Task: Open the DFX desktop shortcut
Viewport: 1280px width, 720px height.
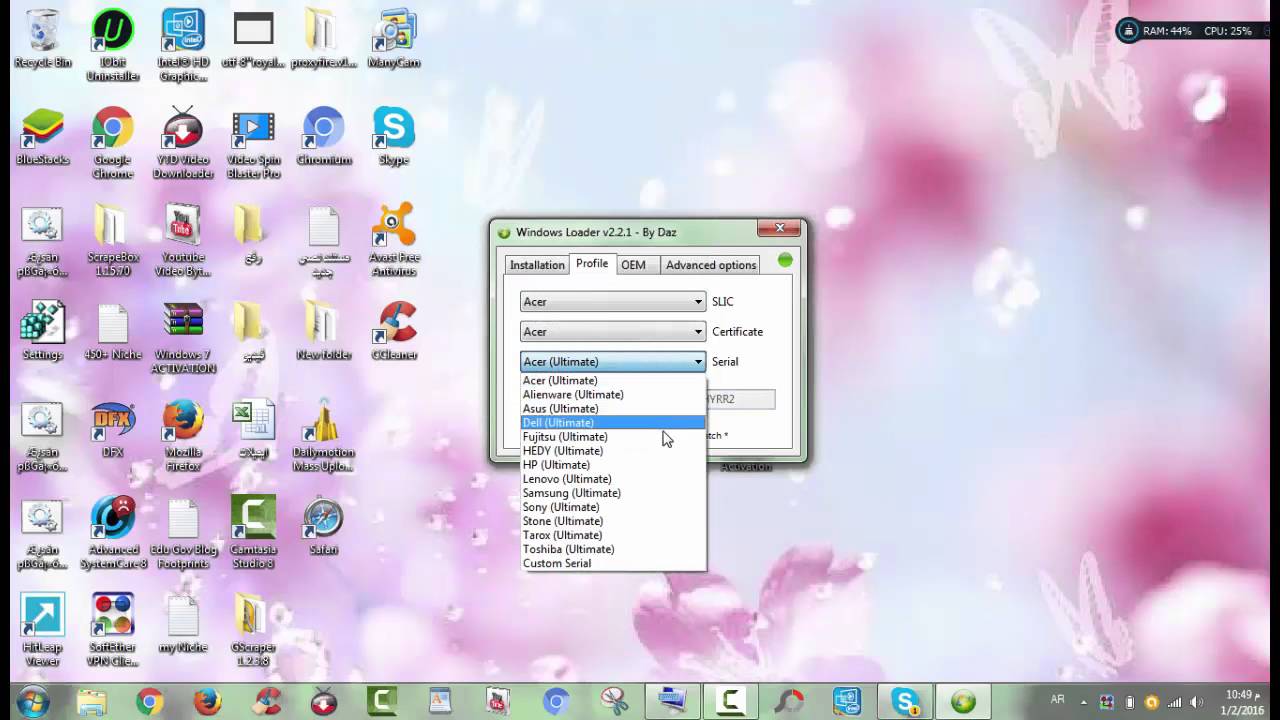Action: coord(112,429)
